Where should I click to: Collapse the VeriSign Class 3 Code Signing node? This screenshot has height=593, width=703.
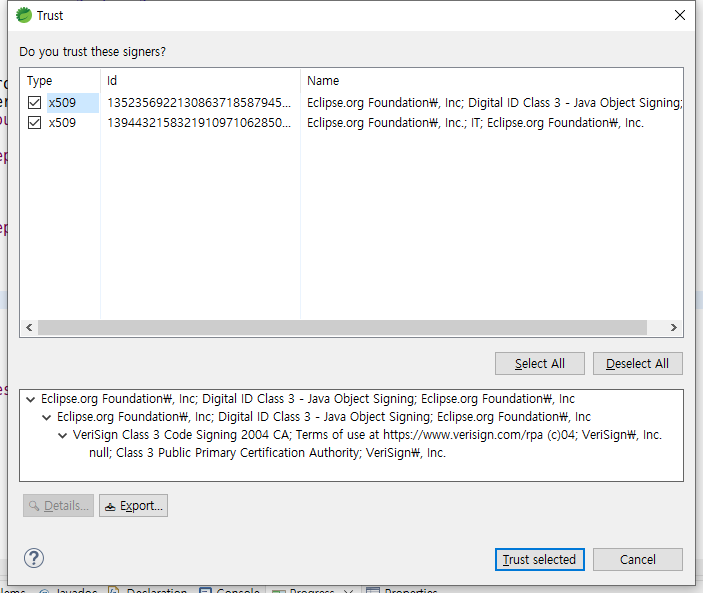pos(63,435)
